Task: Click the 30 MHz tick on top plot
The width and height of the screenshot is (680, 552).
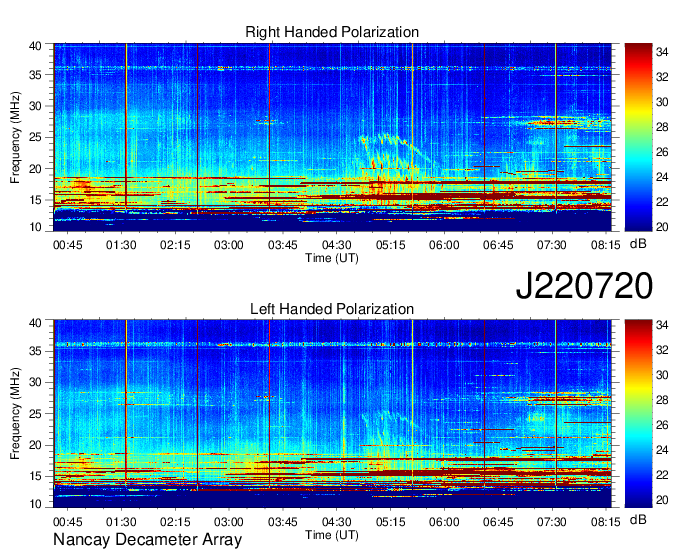Action: 35,106
